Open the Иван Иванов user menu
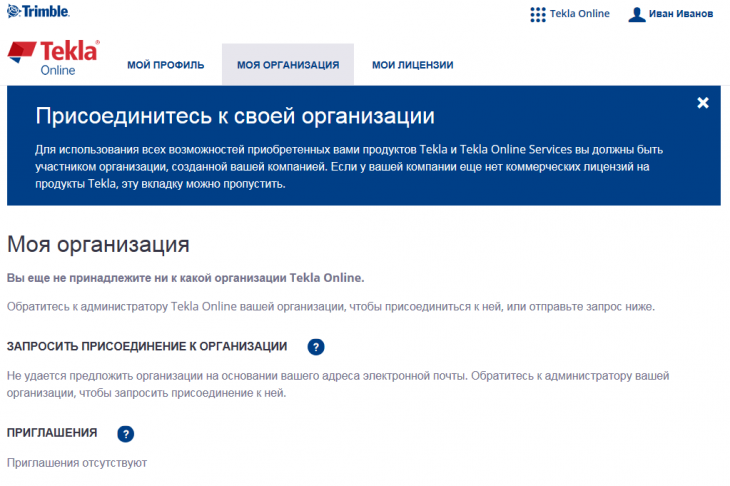 681,14
